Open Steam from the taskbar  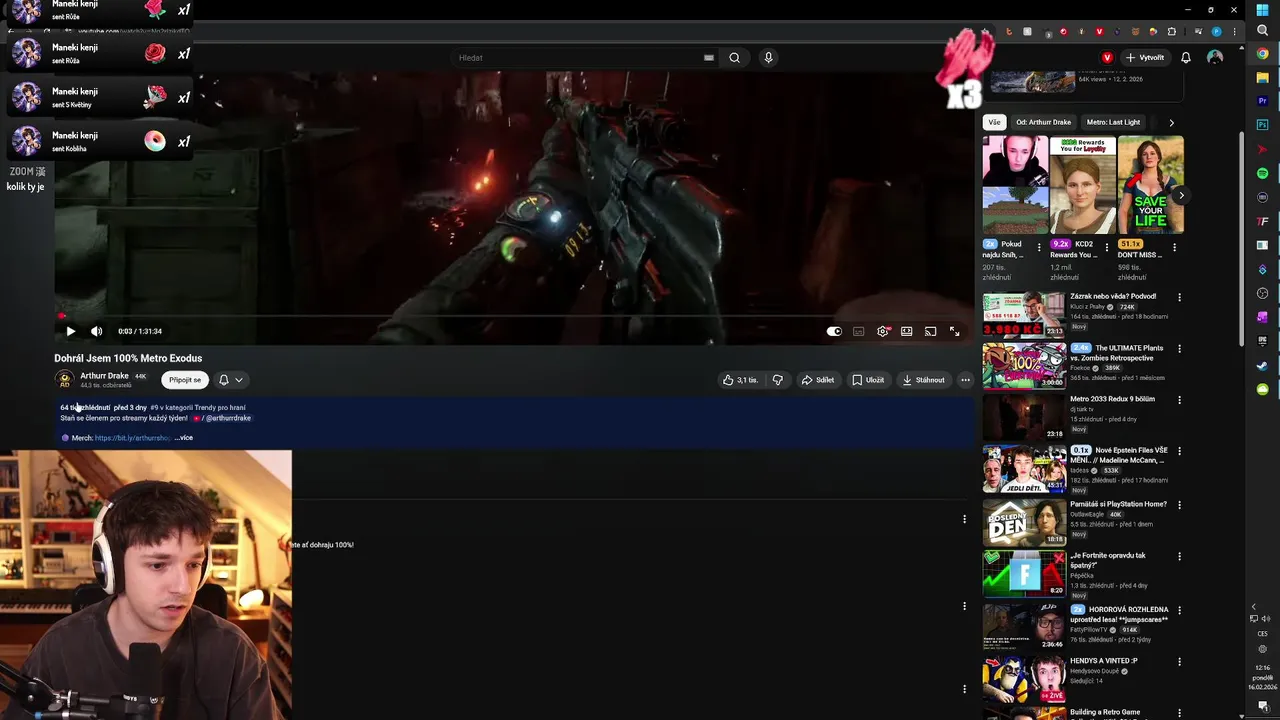click(1263, 366)
